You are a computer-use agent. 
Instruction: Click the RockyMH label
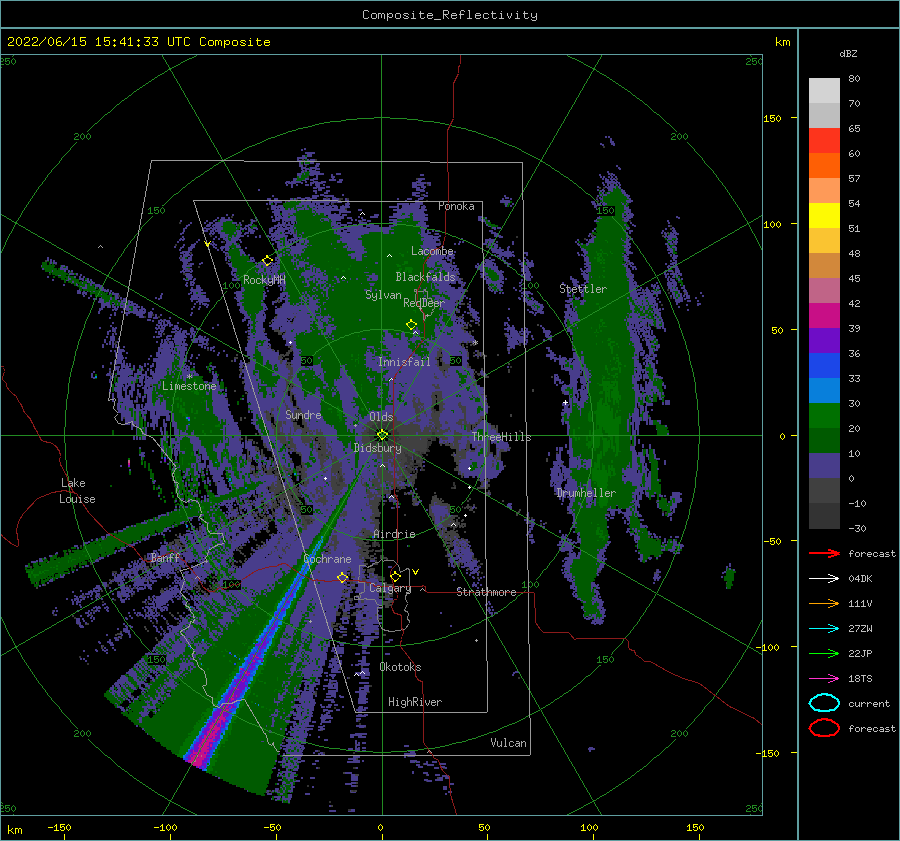point(264,280)
